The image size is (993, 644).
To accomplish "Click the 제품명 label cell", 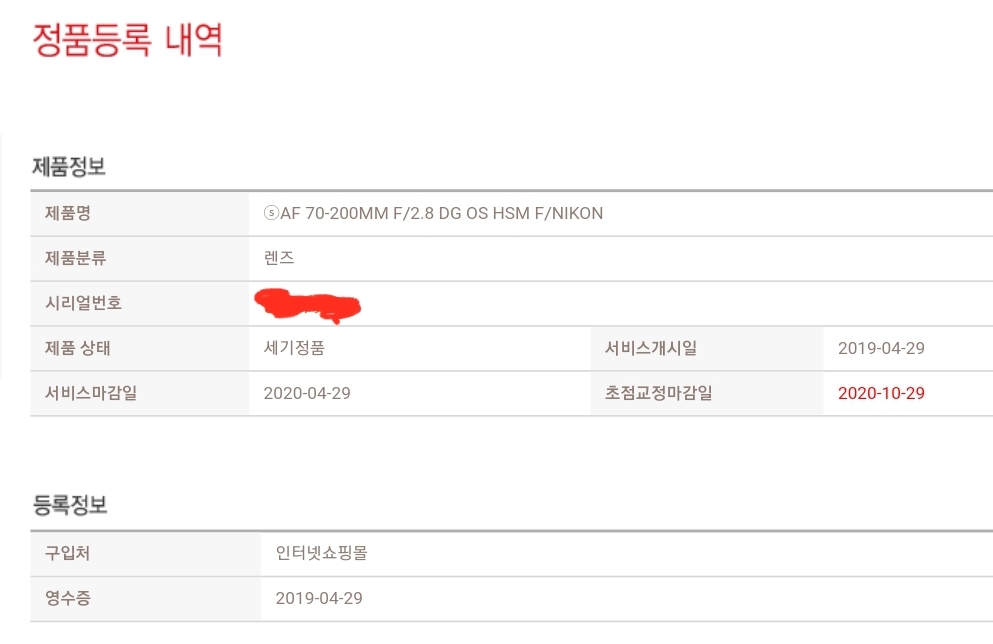I will point(139,213).
